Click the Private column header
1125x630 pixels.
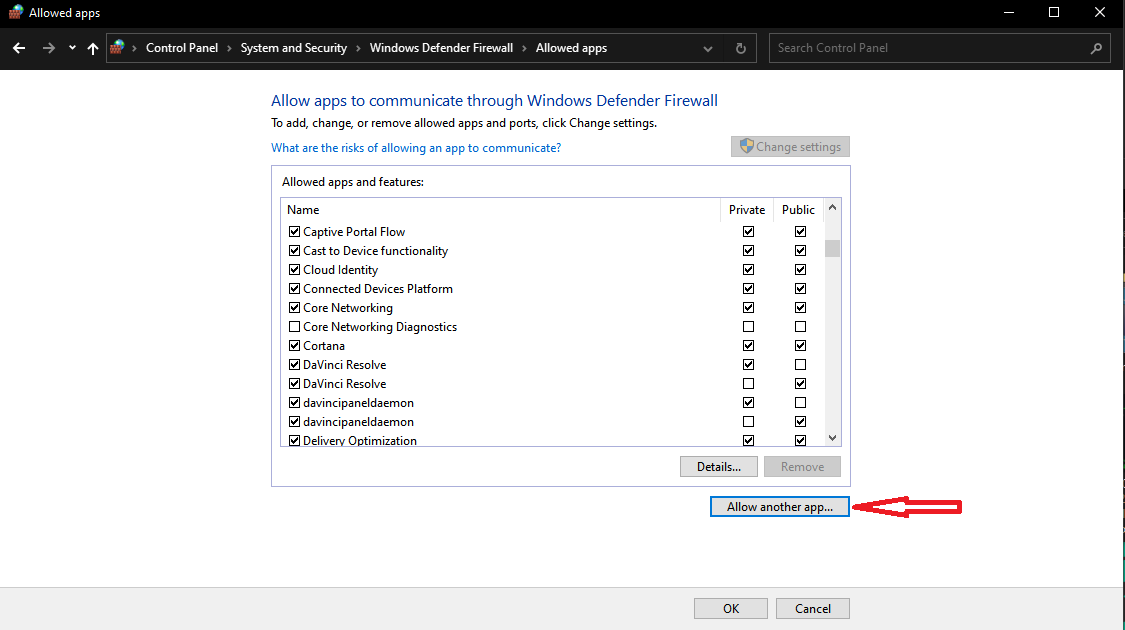pos(747,210)
